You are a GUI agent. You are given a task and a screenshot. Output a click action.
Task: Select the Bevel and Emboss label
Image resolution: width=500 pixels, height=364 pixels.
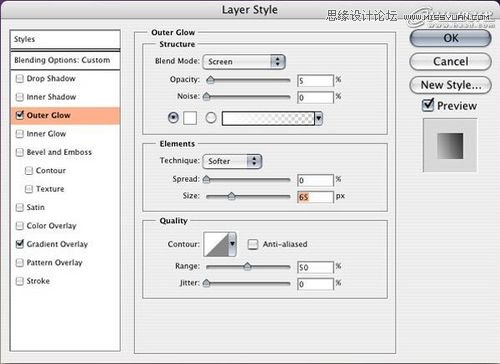(59, 152)
